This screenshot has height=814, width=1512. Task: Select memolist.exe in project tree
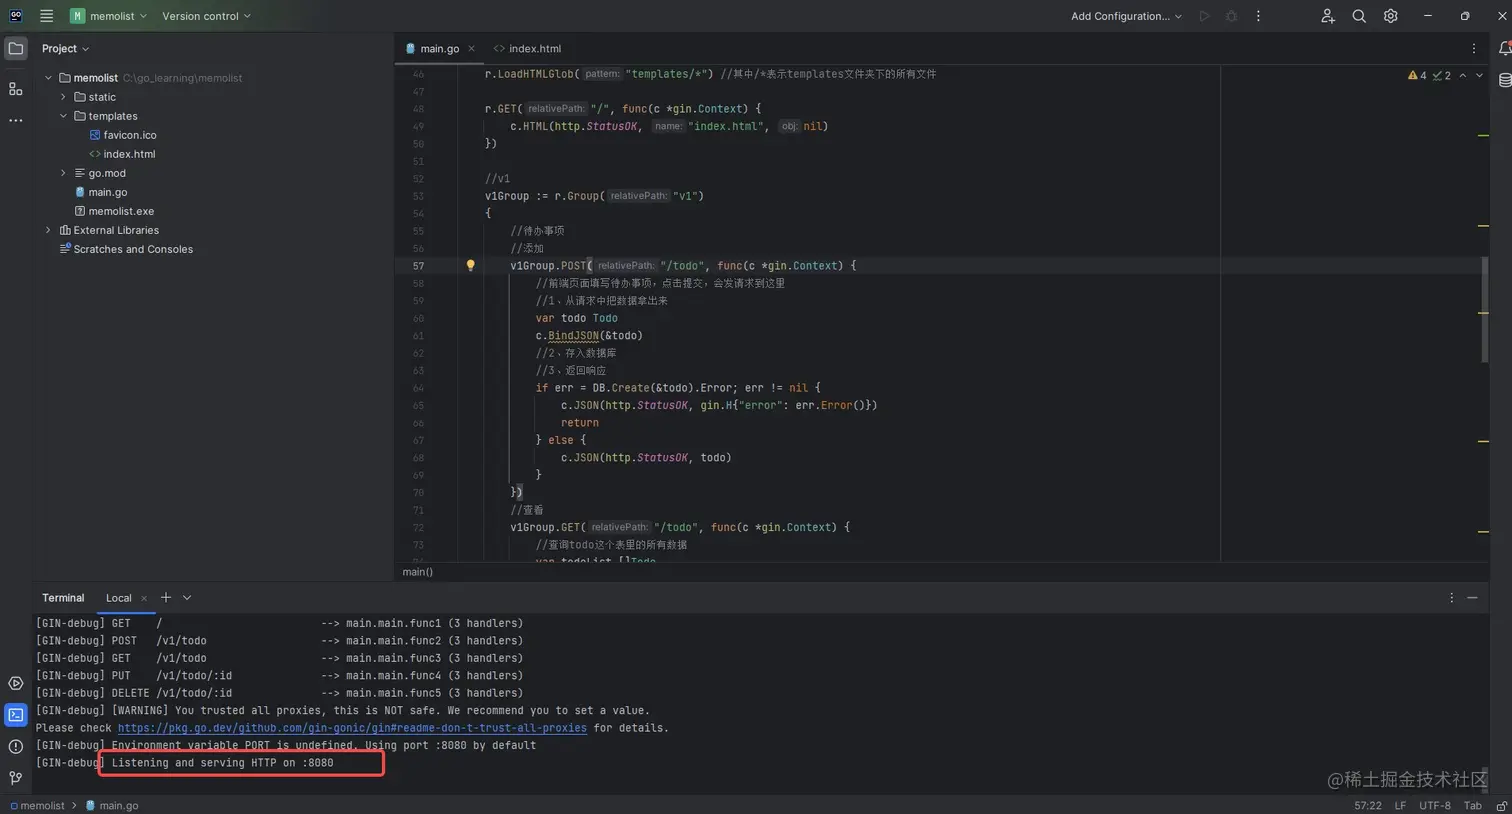click(x=114, y=211)
